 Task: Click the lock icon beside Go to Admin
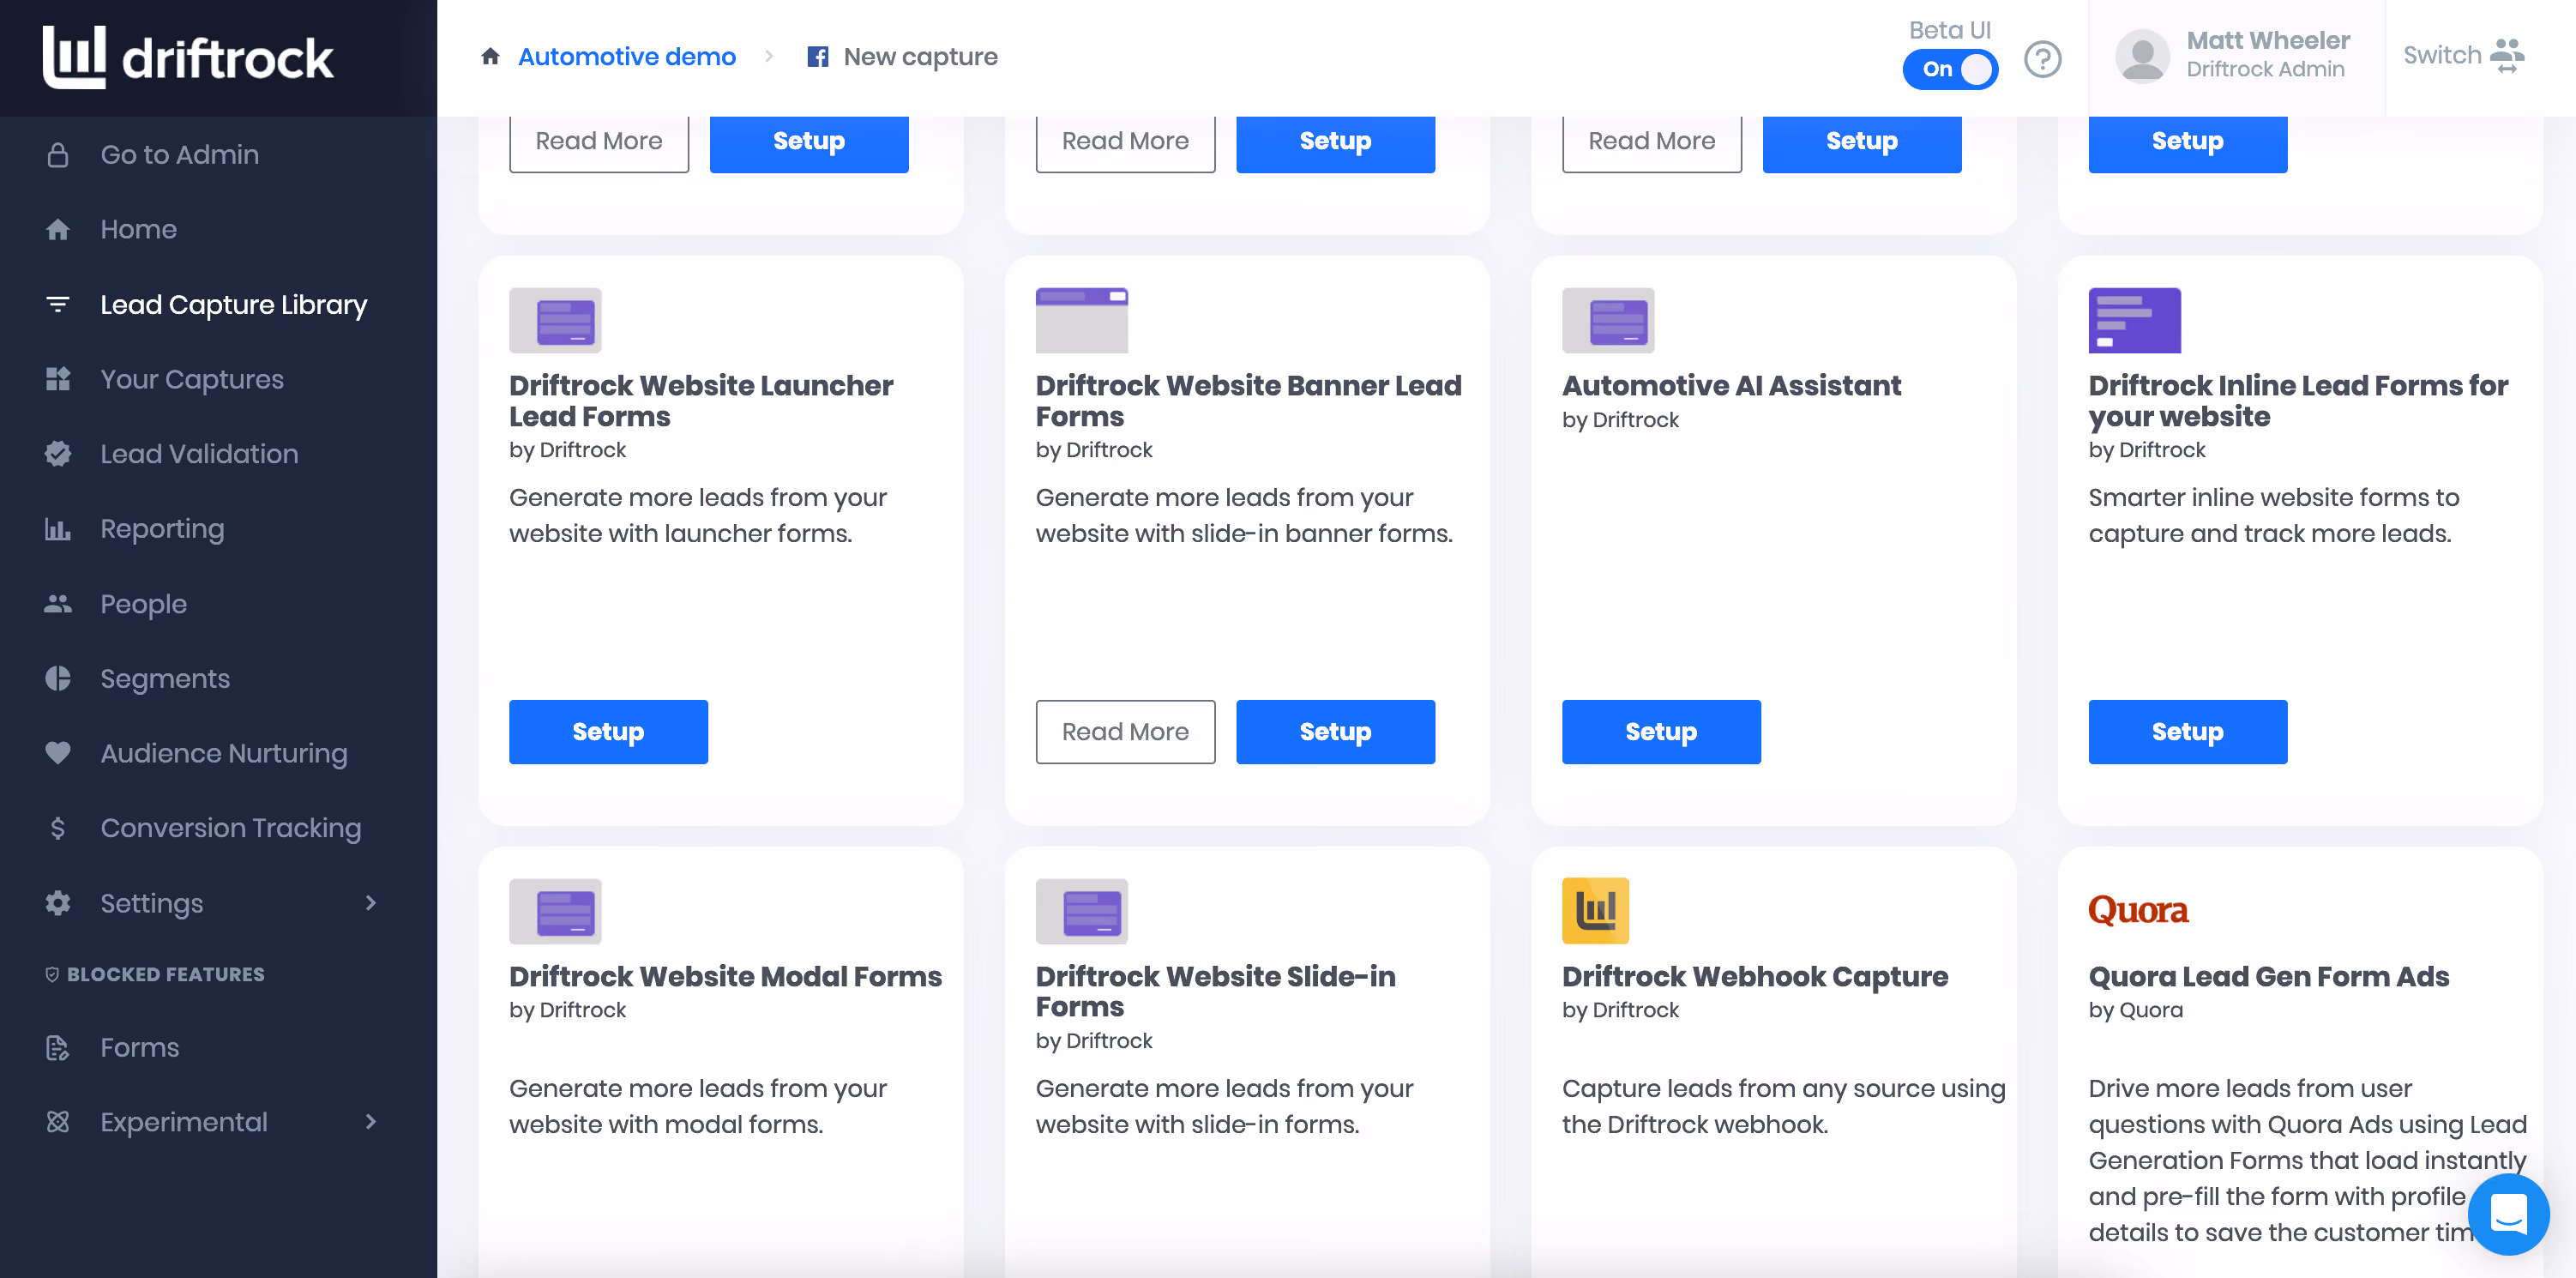pos(58,155)
